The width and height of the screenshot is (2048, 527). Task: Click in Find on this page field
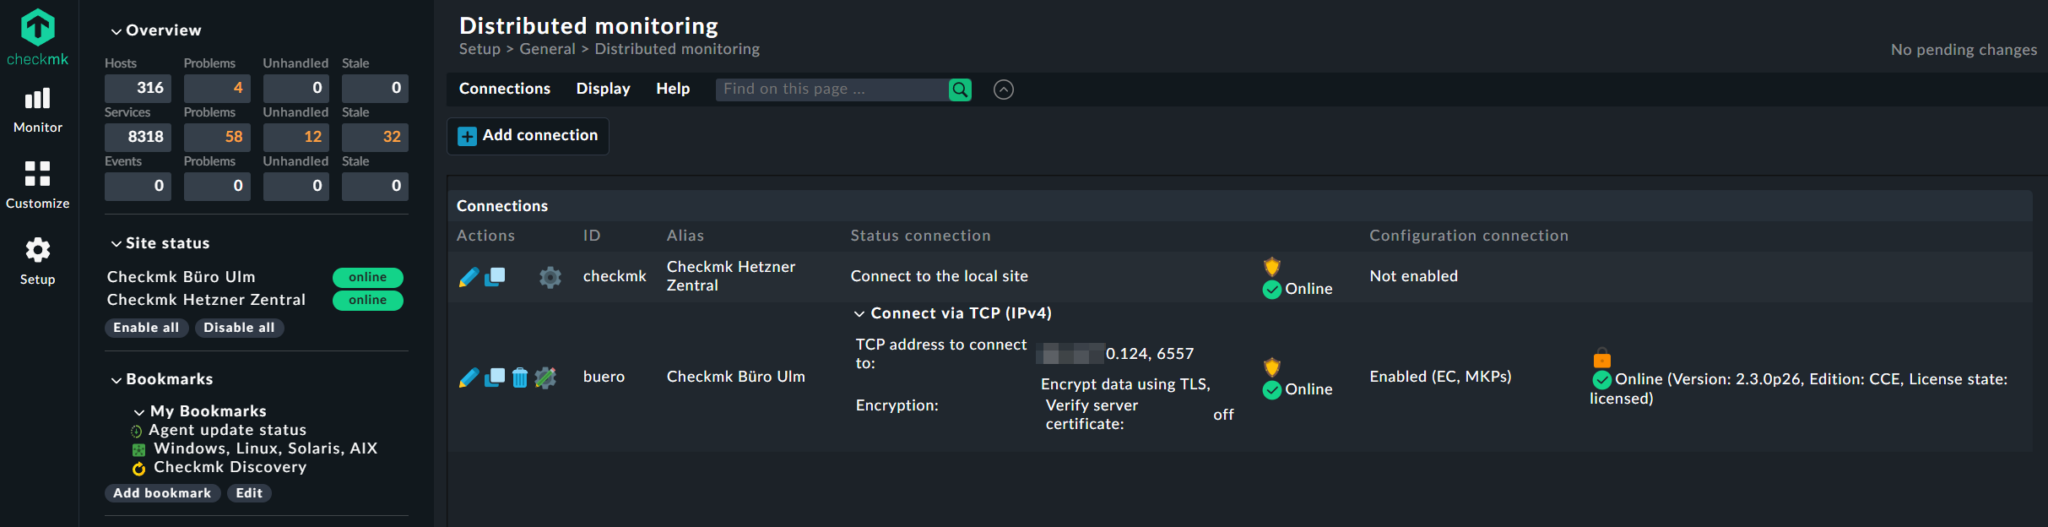832,90
